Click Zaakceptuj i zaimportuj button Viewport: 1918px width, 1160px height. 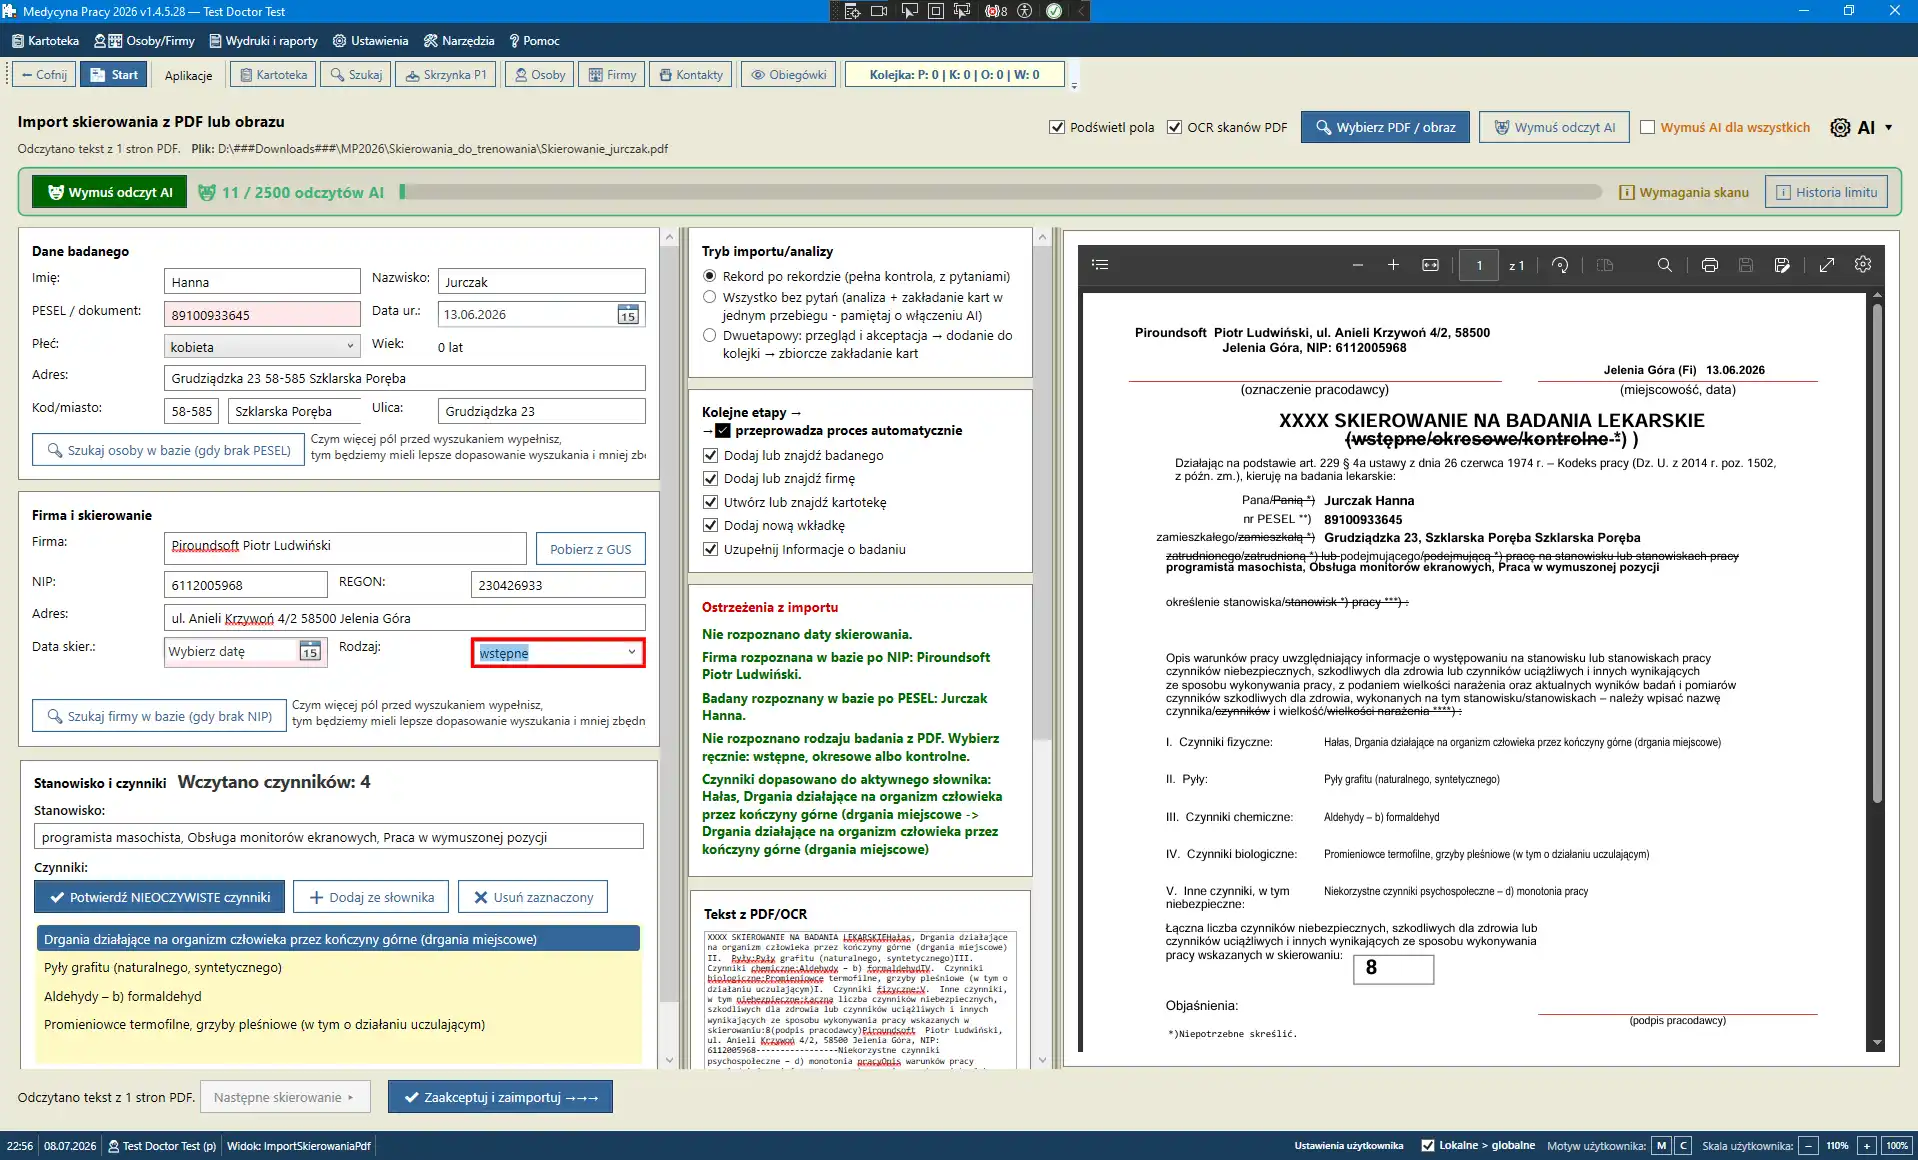pos(500,1097)
